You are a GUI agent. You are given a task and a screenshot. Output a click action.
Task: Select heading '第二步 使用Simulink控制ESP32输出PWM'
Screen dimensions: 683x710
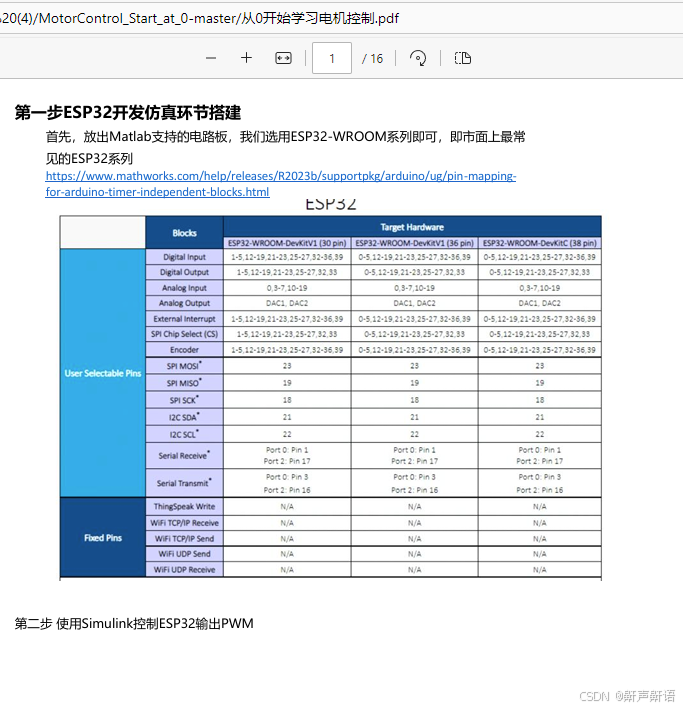pyautogui.click(x=134, y=624)
